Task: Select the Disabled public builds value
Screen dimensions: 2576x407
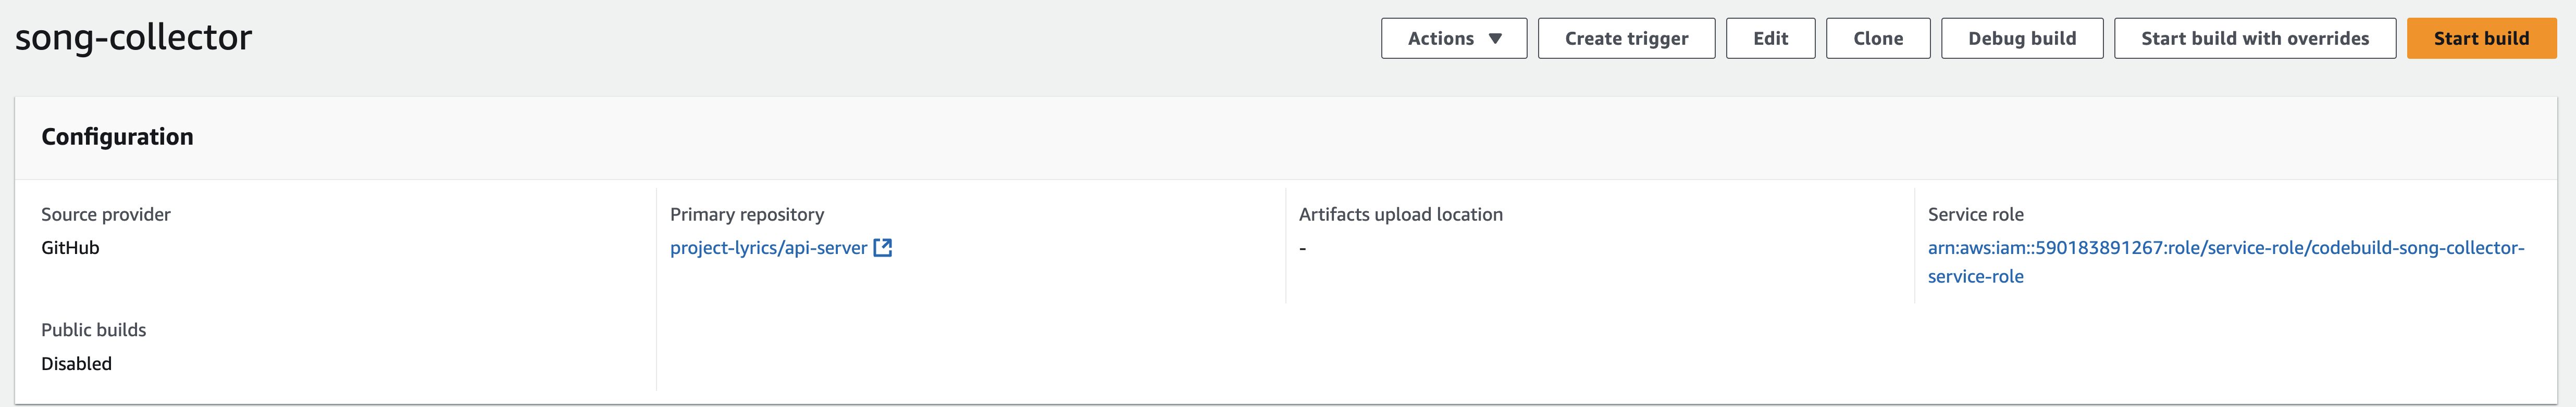Action: coord(76,364)
